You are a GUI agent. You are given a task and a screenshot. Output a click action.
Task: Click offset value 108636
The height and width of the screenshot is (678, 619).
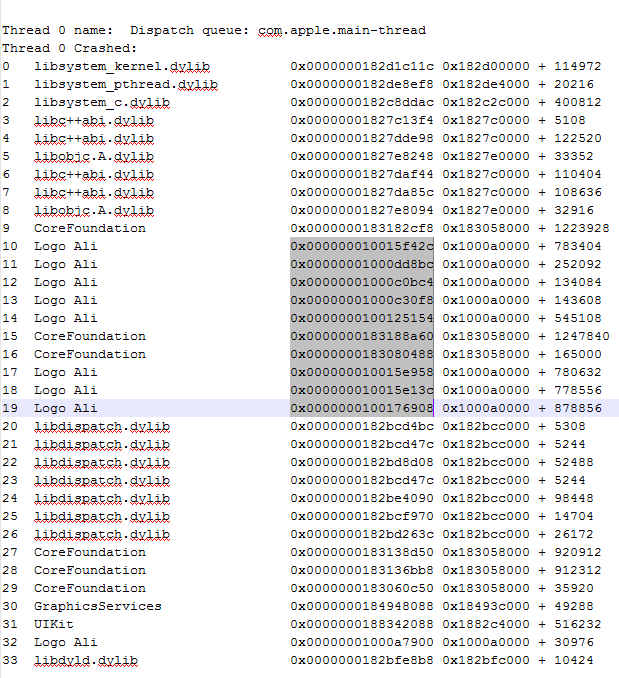tap(578, 192)
